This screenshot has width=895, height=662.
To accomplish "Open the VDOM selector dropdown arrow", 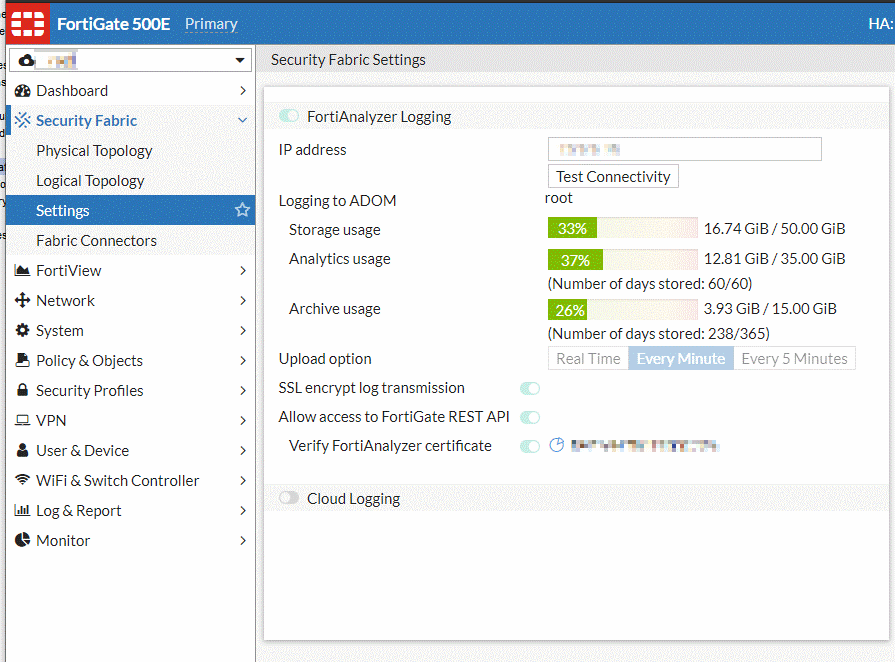I will [240, 60].
